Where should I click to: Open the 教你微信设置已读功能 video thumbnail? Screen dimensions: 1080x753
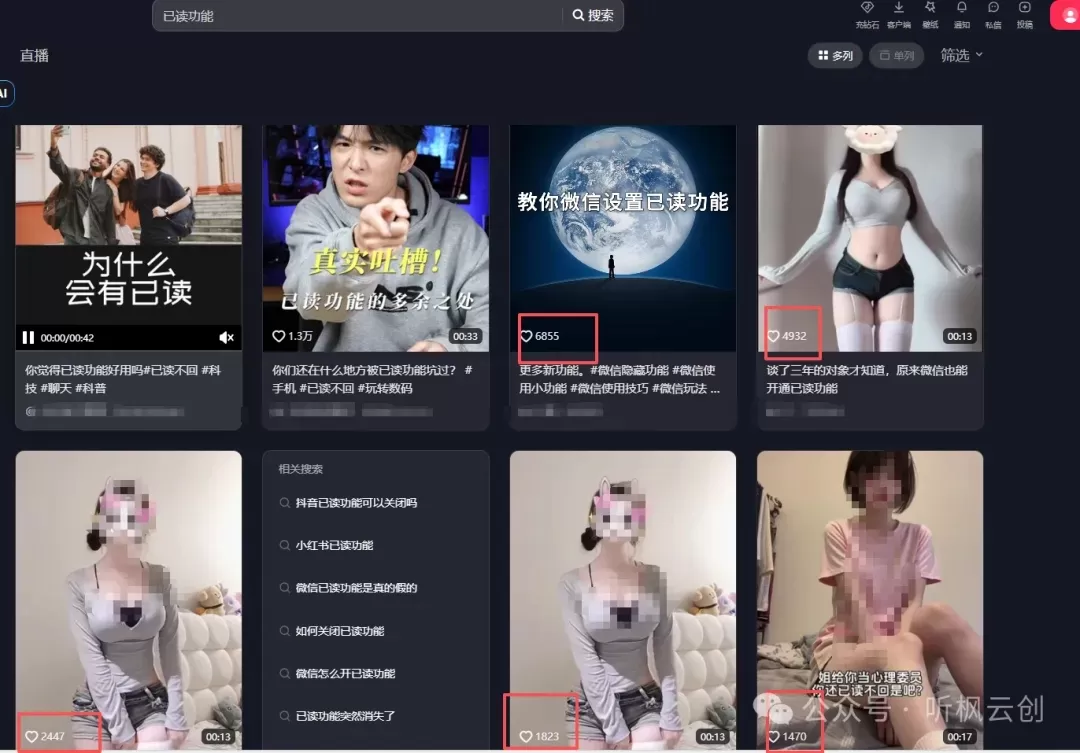(622, 230)
